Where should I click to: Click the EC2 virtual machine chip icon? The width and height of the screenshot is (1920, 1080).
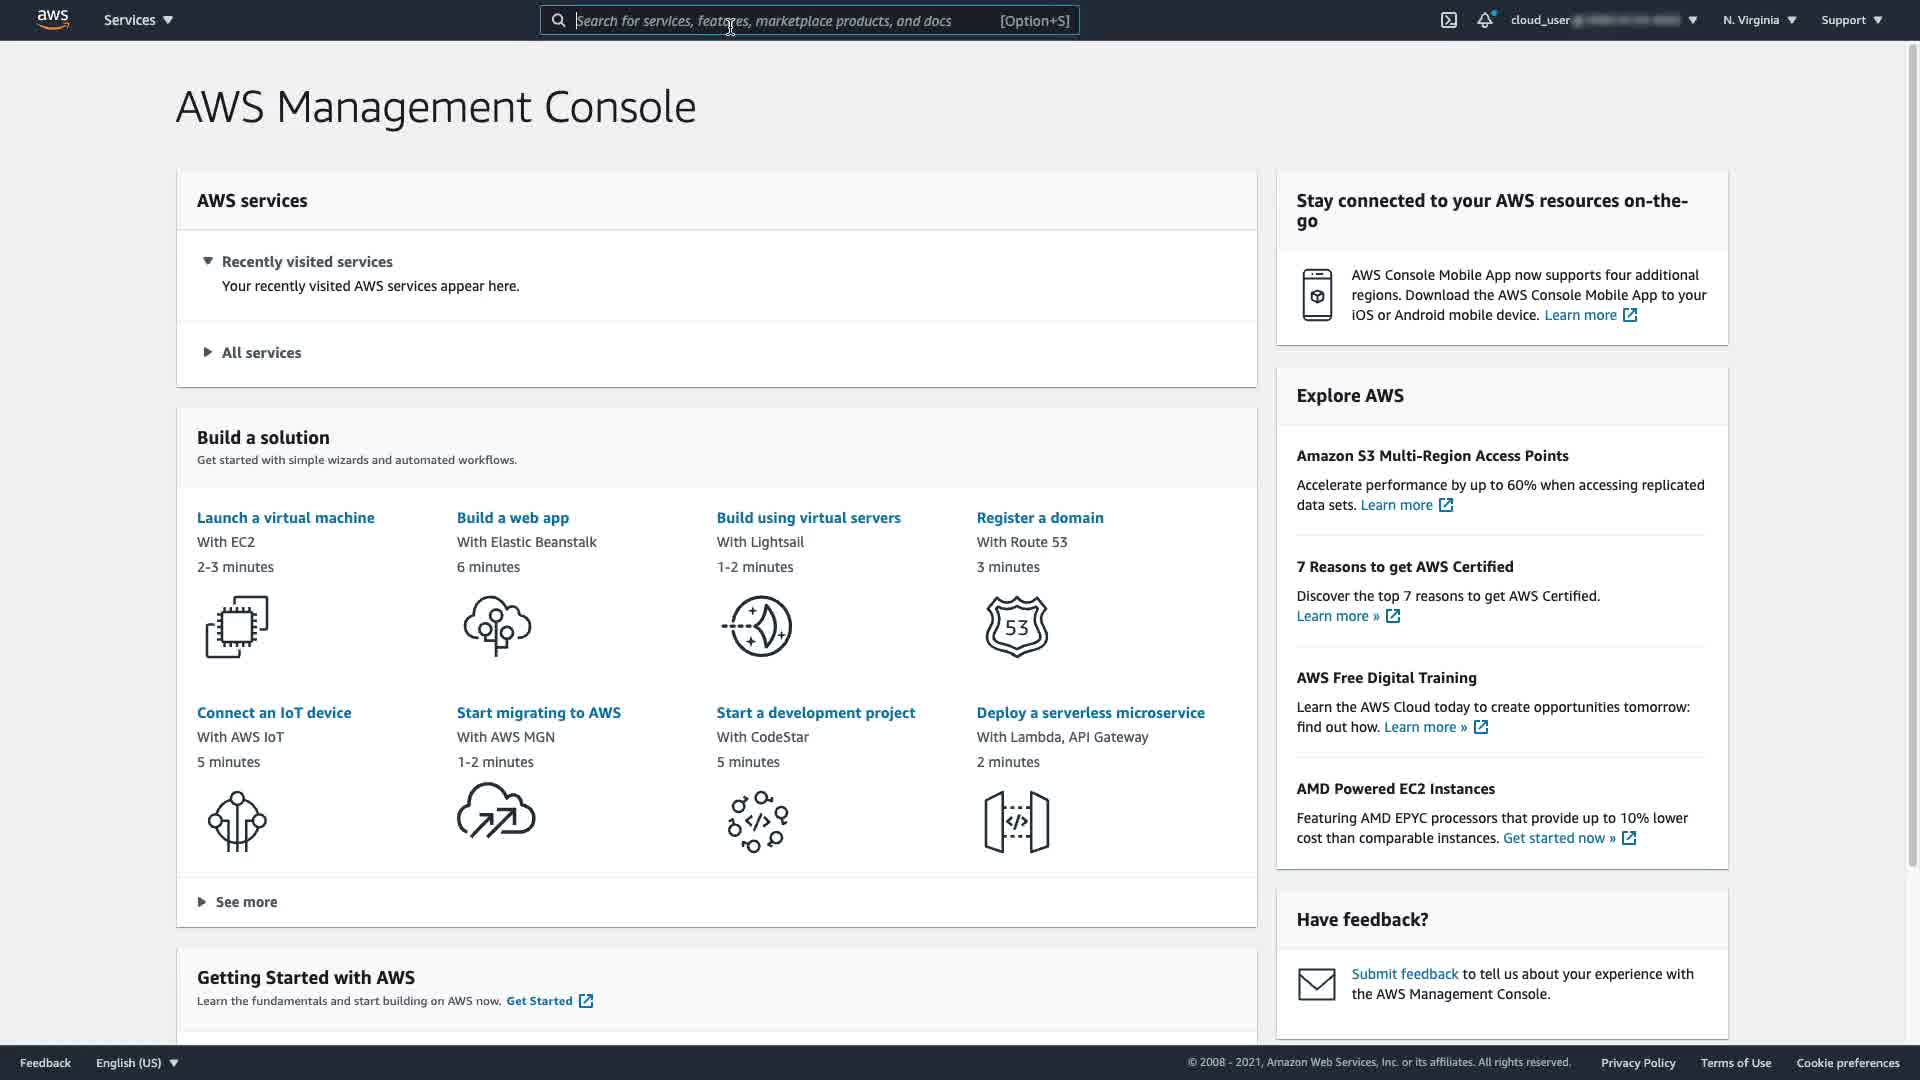237,627
